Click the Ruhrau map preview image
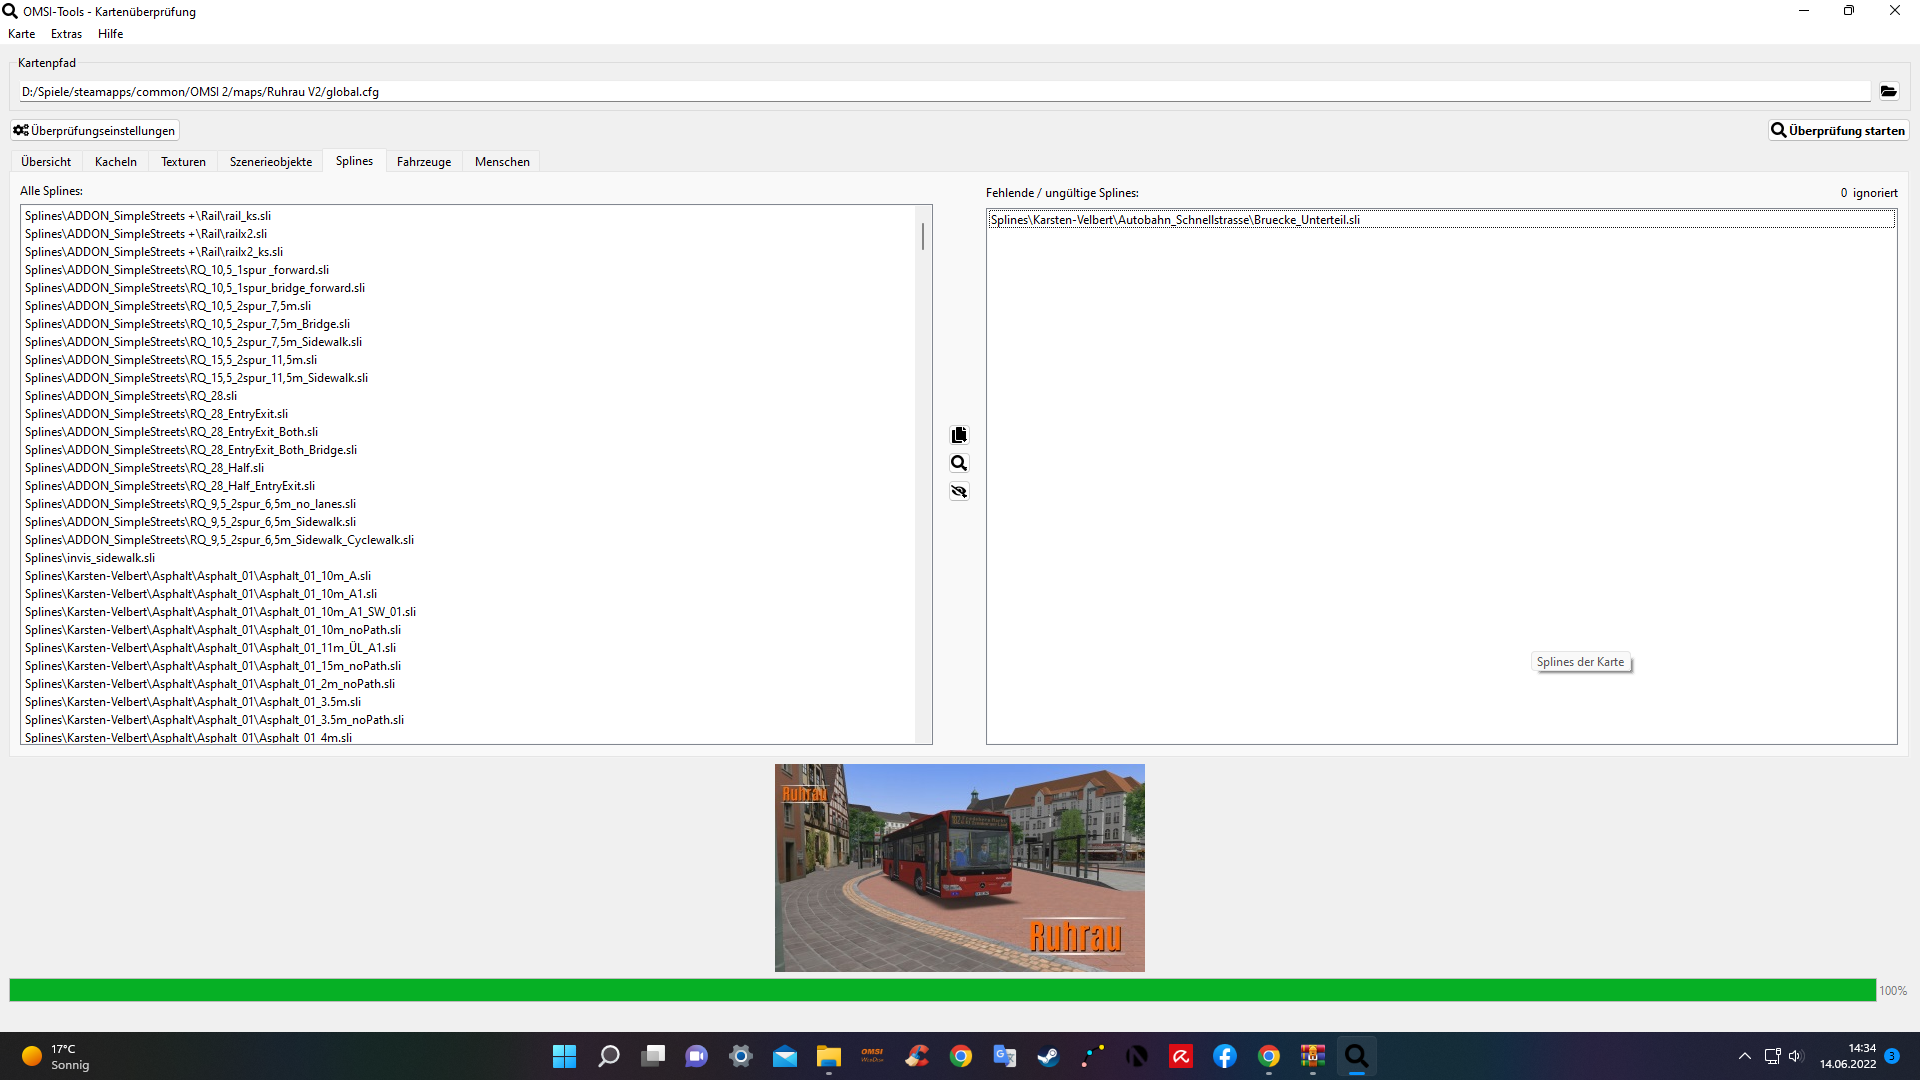Viewport: 1920px width, 1080px height. (959, 867)
